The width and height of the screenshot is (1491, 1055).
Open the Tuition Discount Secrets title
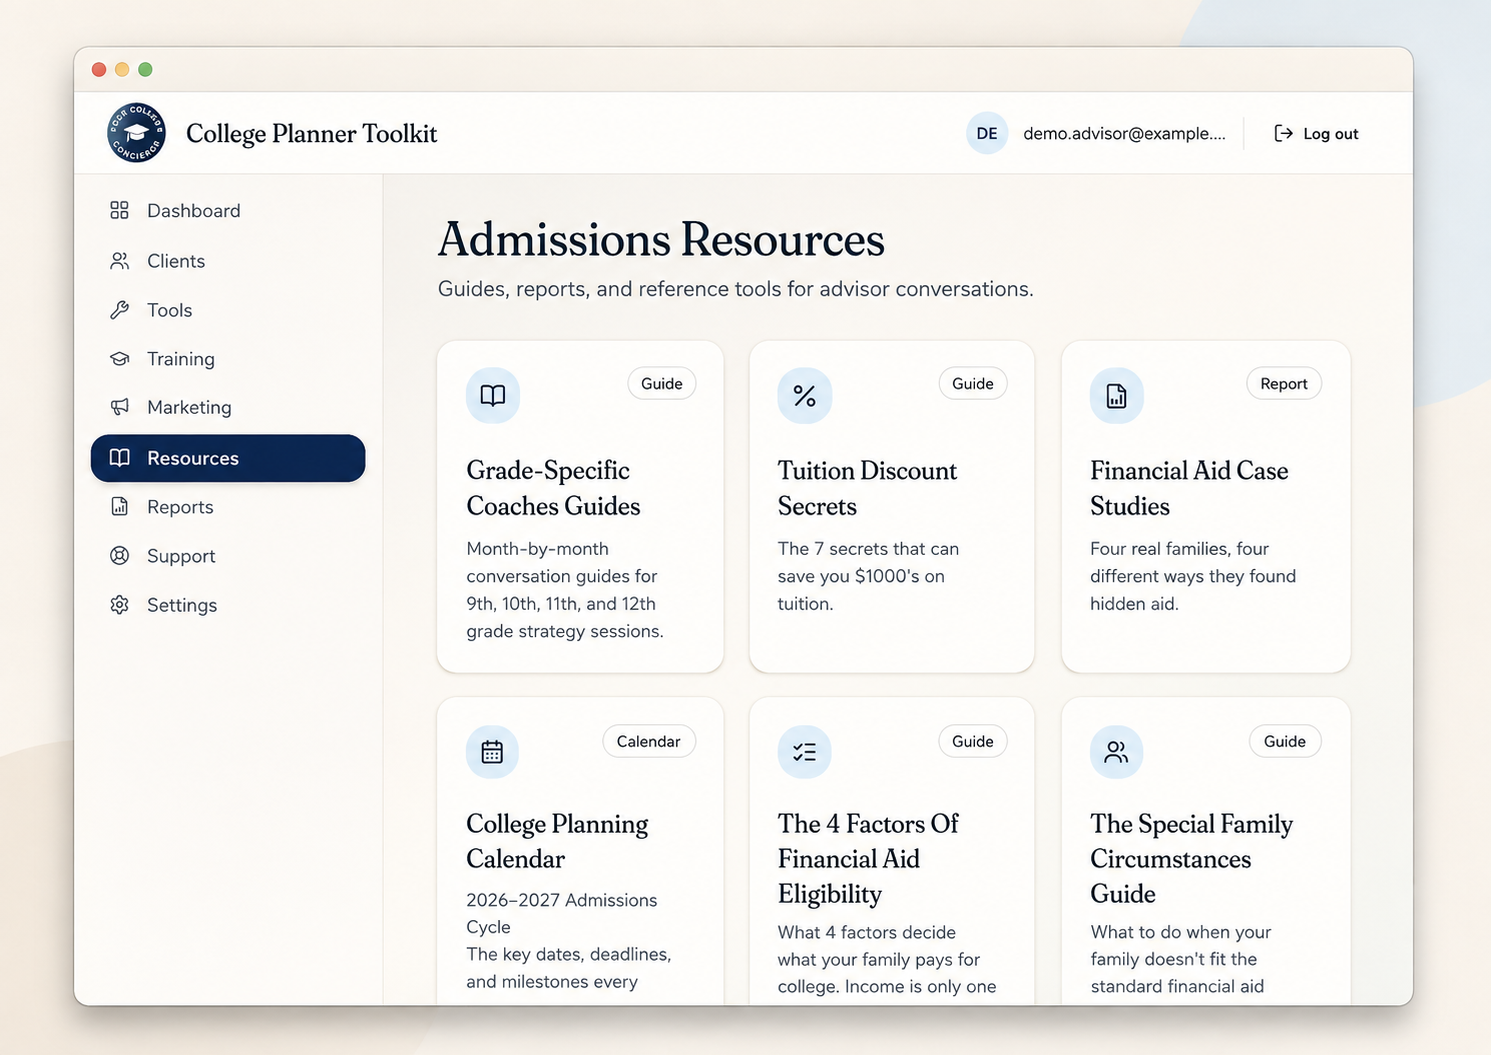tap(867, 488)
